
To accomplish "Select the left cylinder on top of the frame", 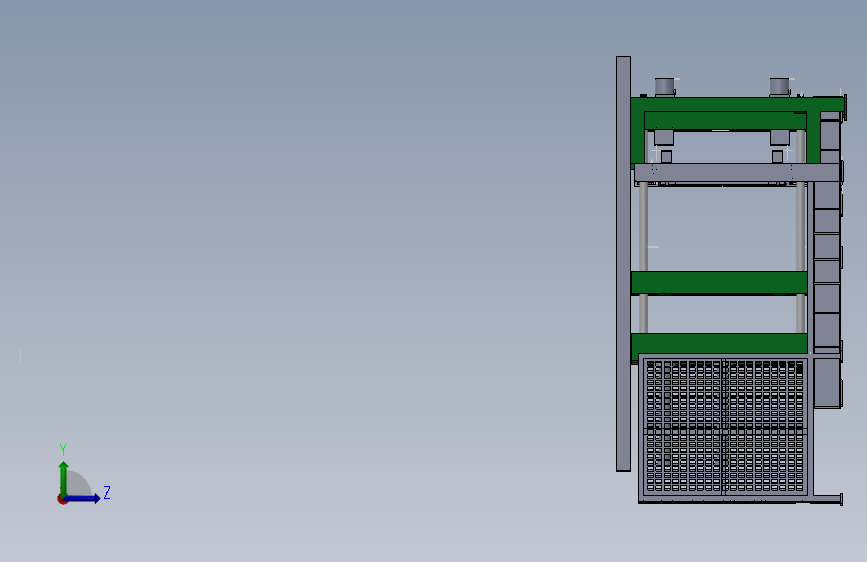I will pyautogui.click(x=665, y=87).
